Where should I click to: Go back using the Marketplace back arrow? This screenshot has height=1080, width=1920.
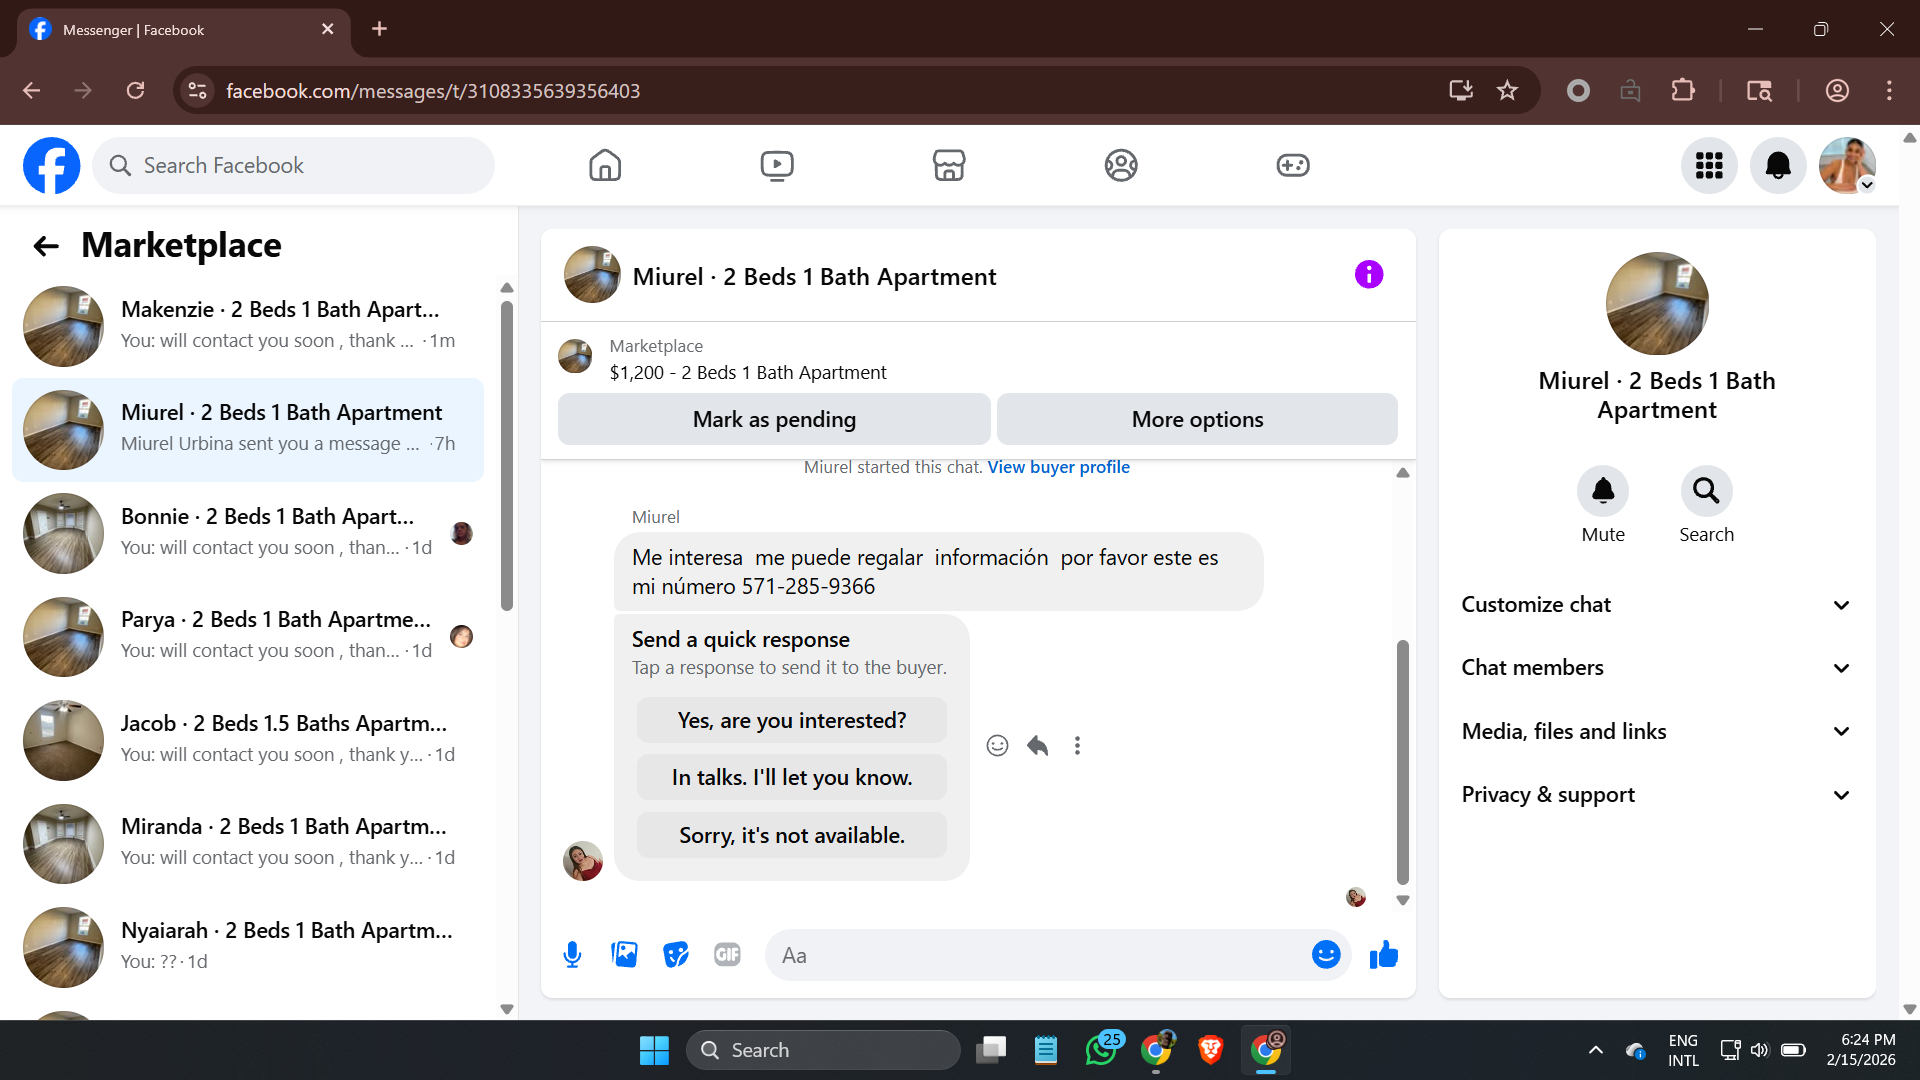tap(46, 246)
